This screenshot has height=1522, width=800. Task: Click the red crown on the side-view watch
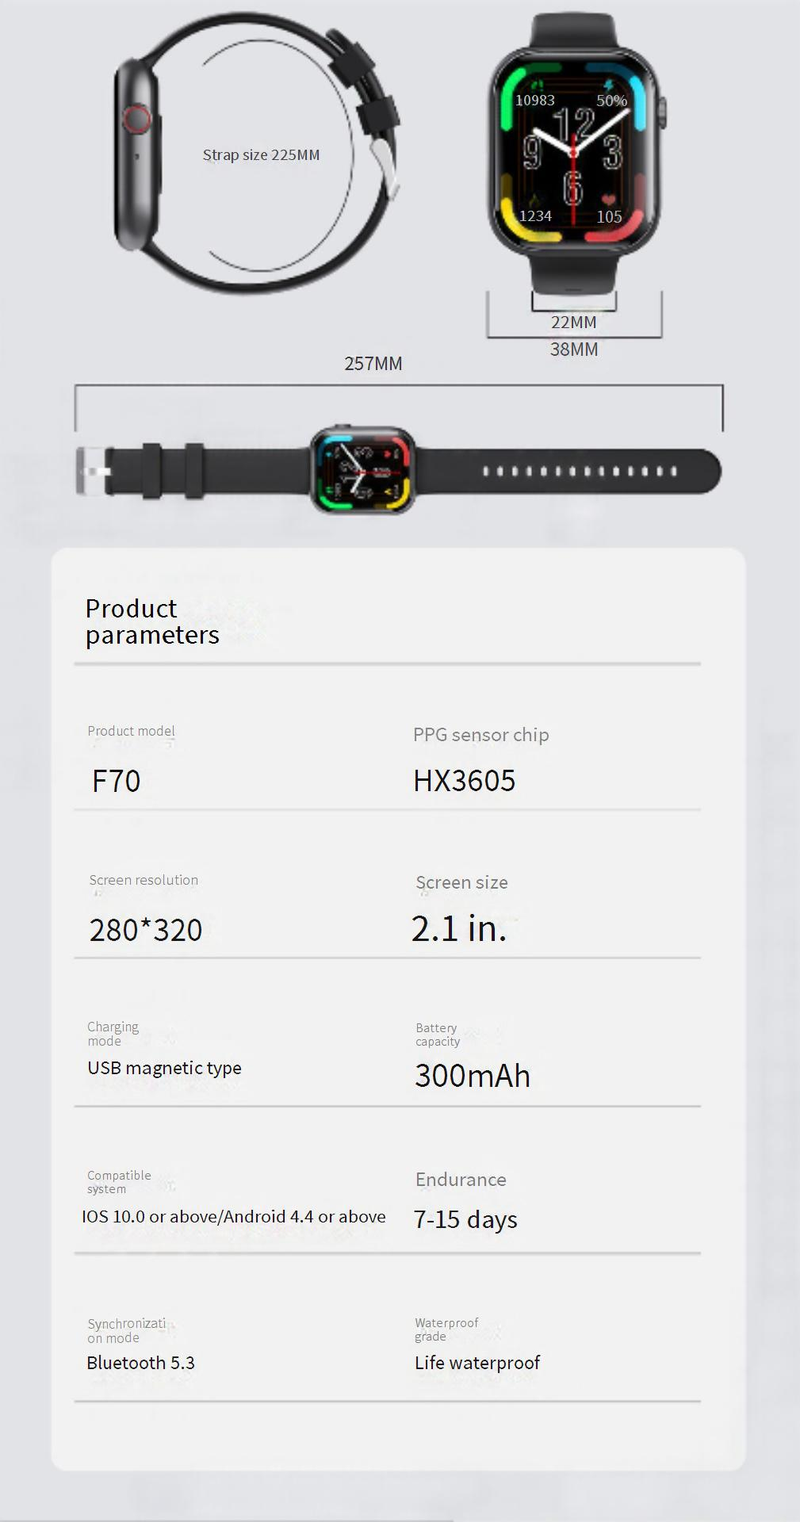(x=137, y=120)
